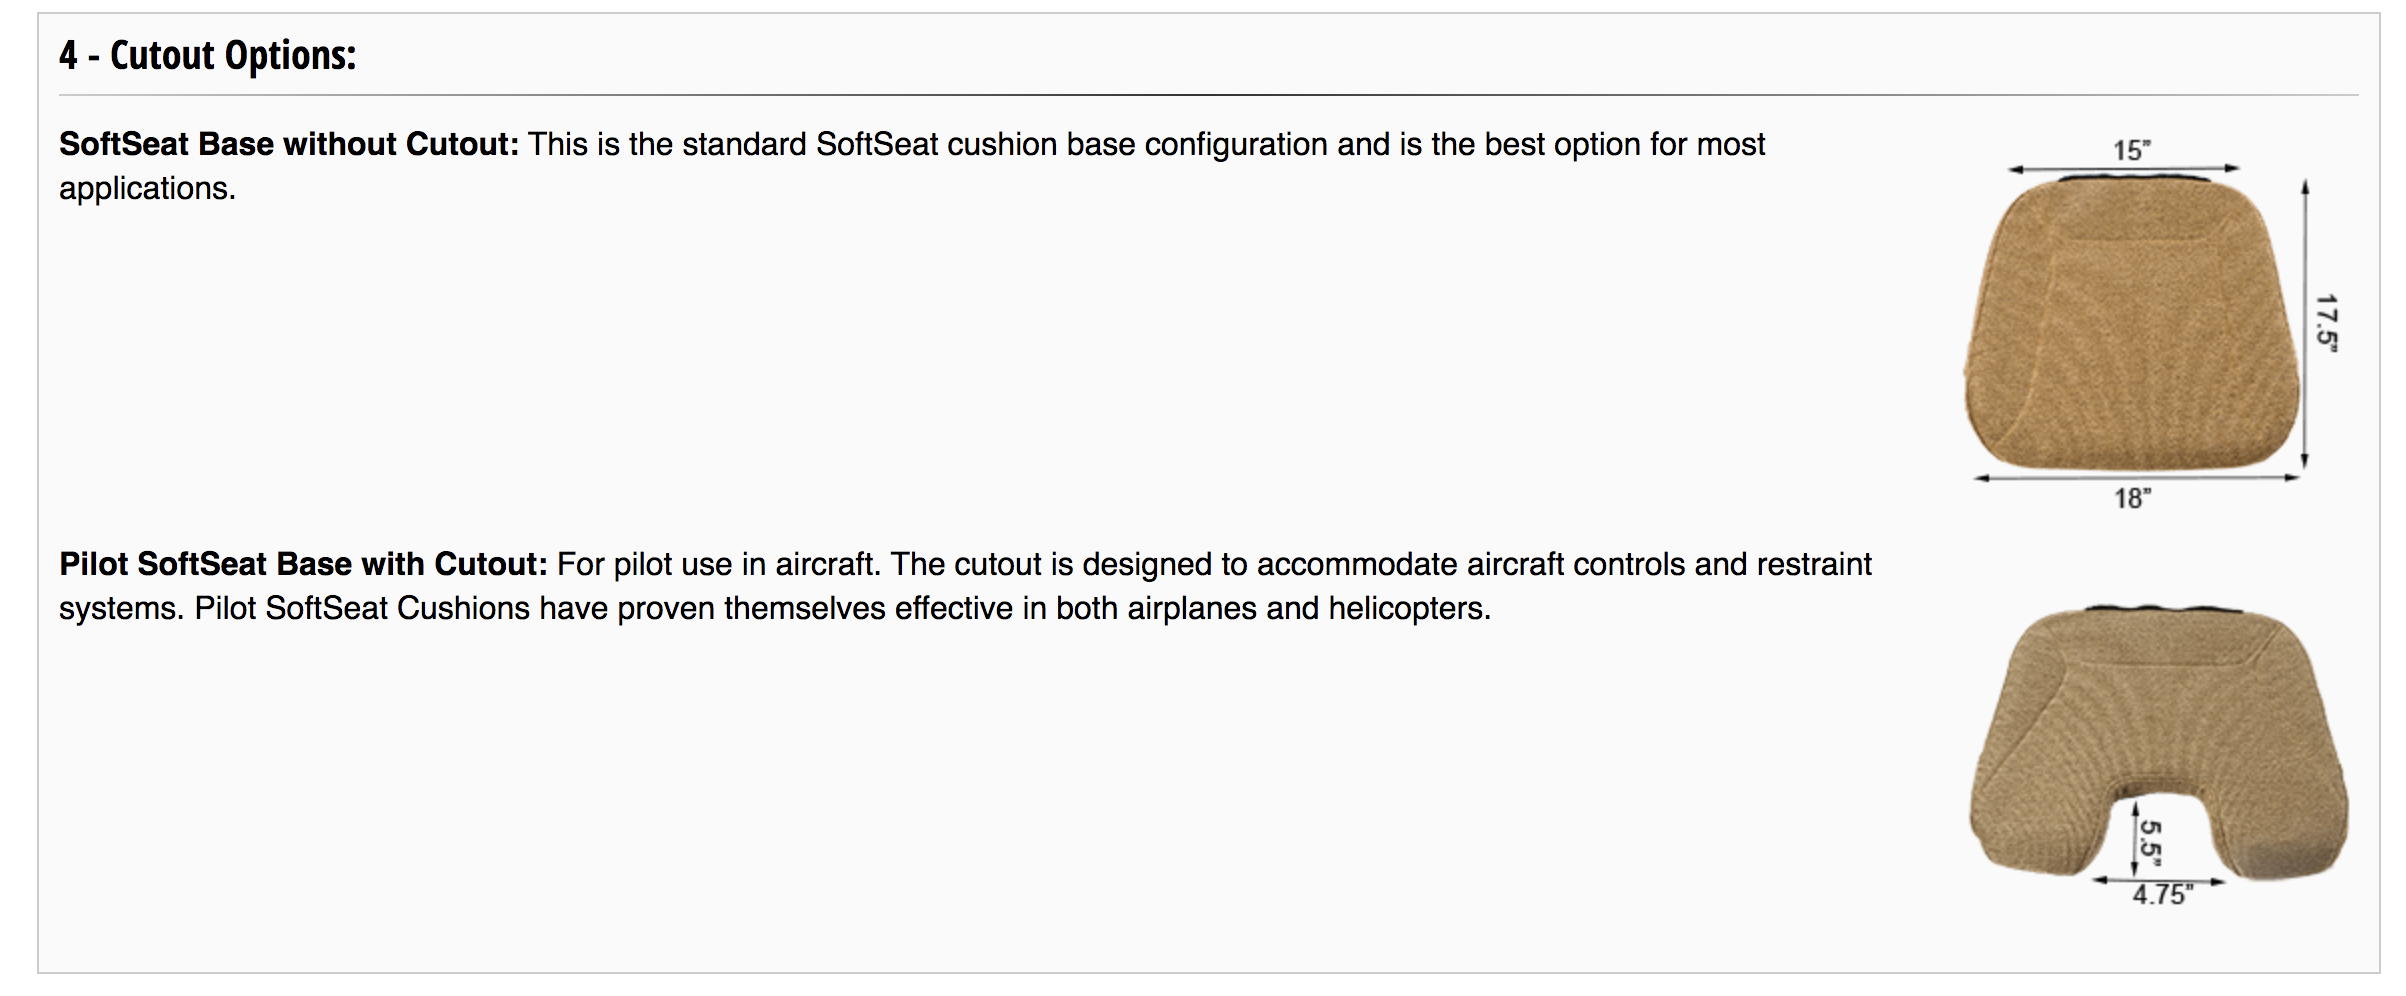
Task: Click the 15" width dimension label
Action: pyautogui.click(x=2131, y=150)
